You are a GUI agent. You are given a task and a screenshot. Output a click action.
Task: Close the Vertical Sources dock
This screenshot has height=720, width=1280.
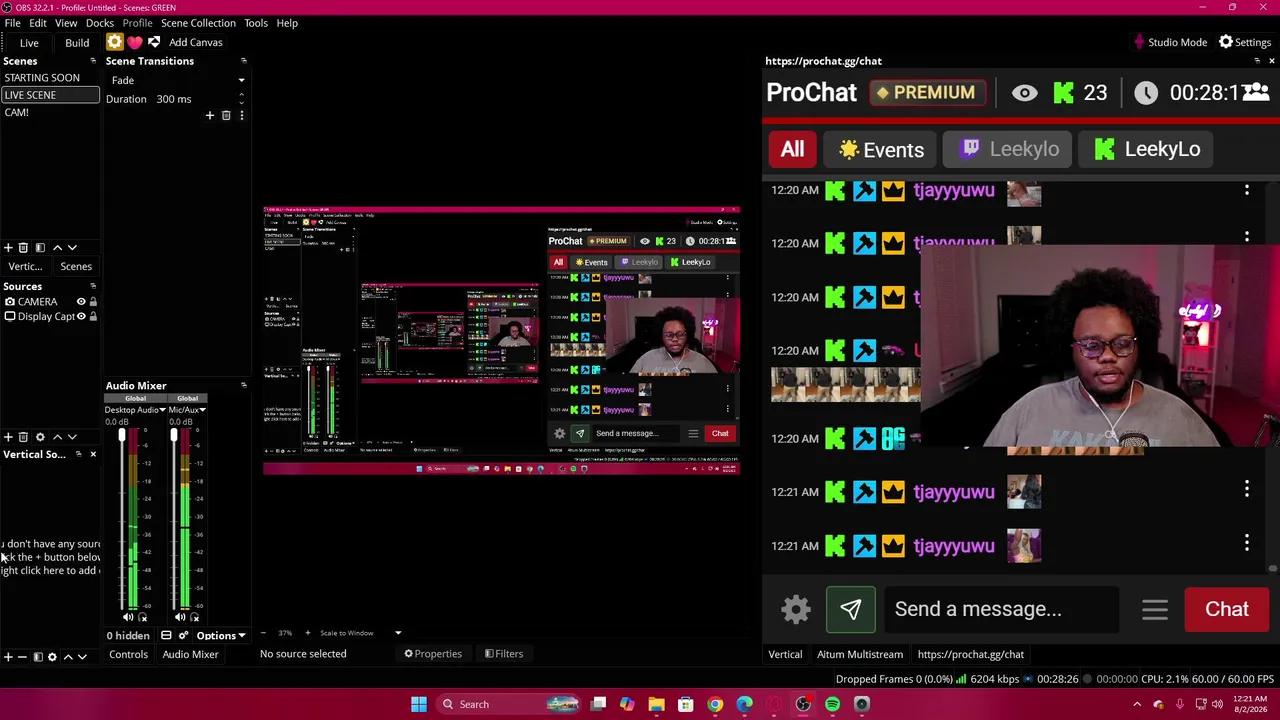93,454
